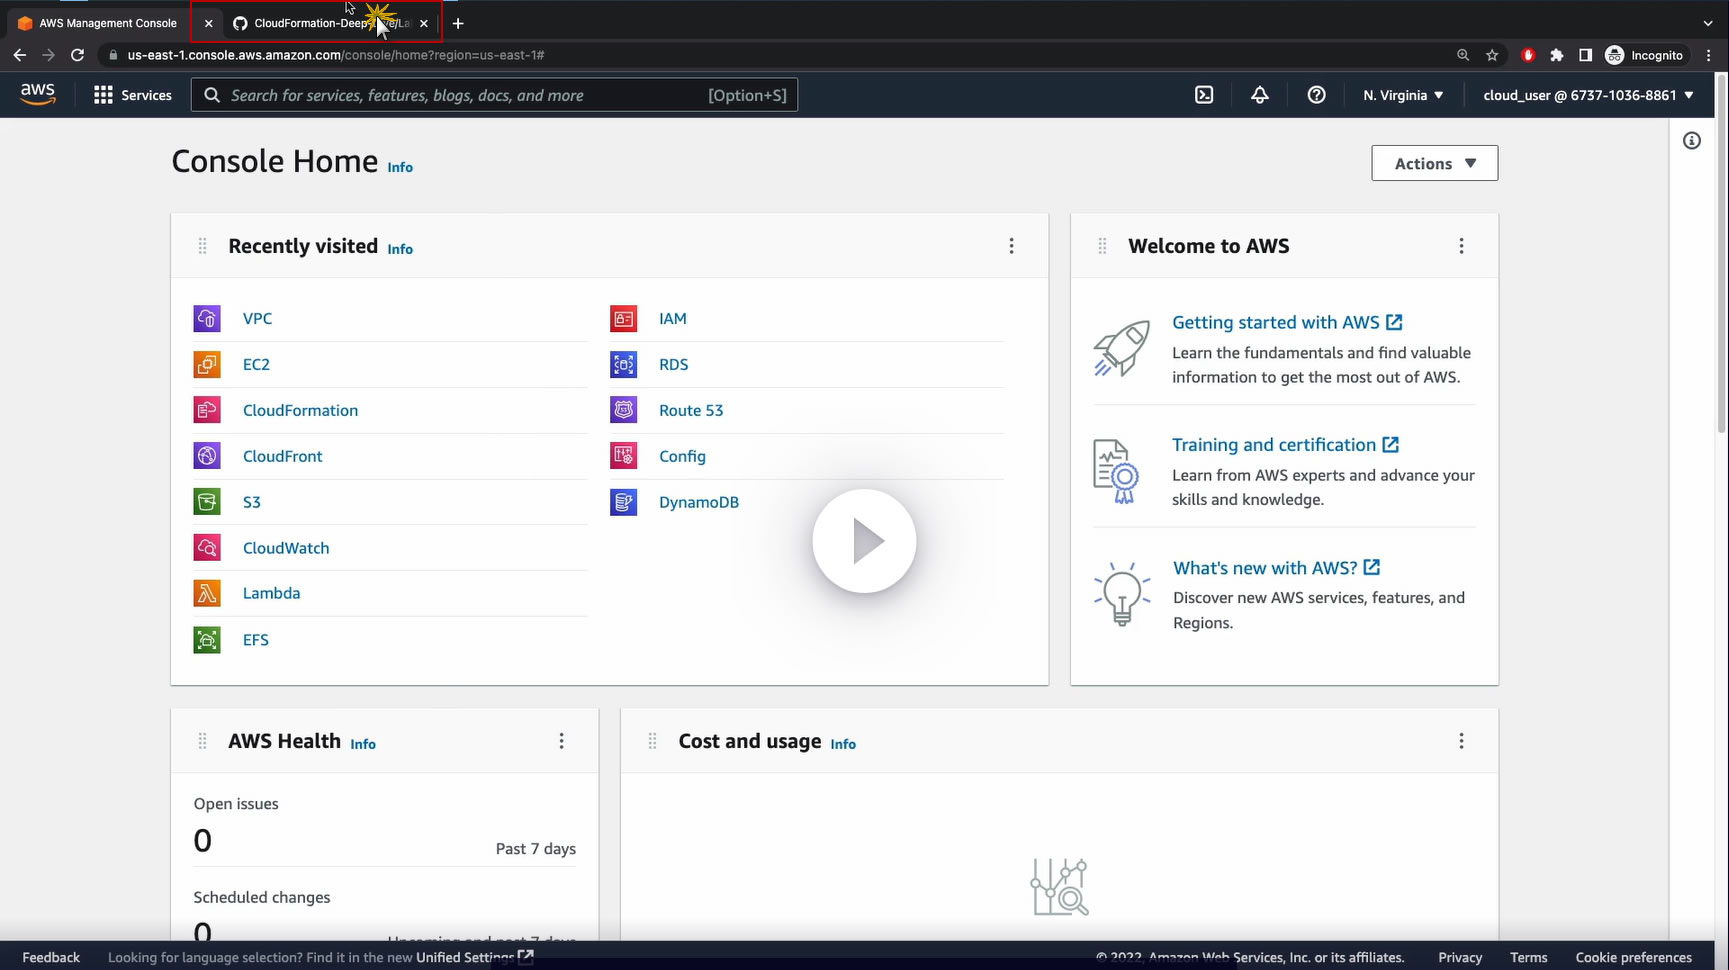Open the Lambda service icon
Screen dimensions: 1729x970
pos(207,594)
